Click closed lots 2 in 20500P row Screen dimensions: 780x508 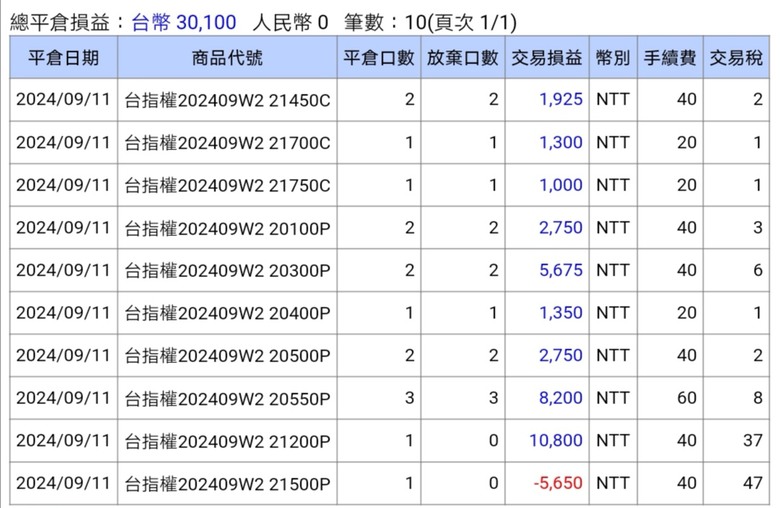click(409, 355)
